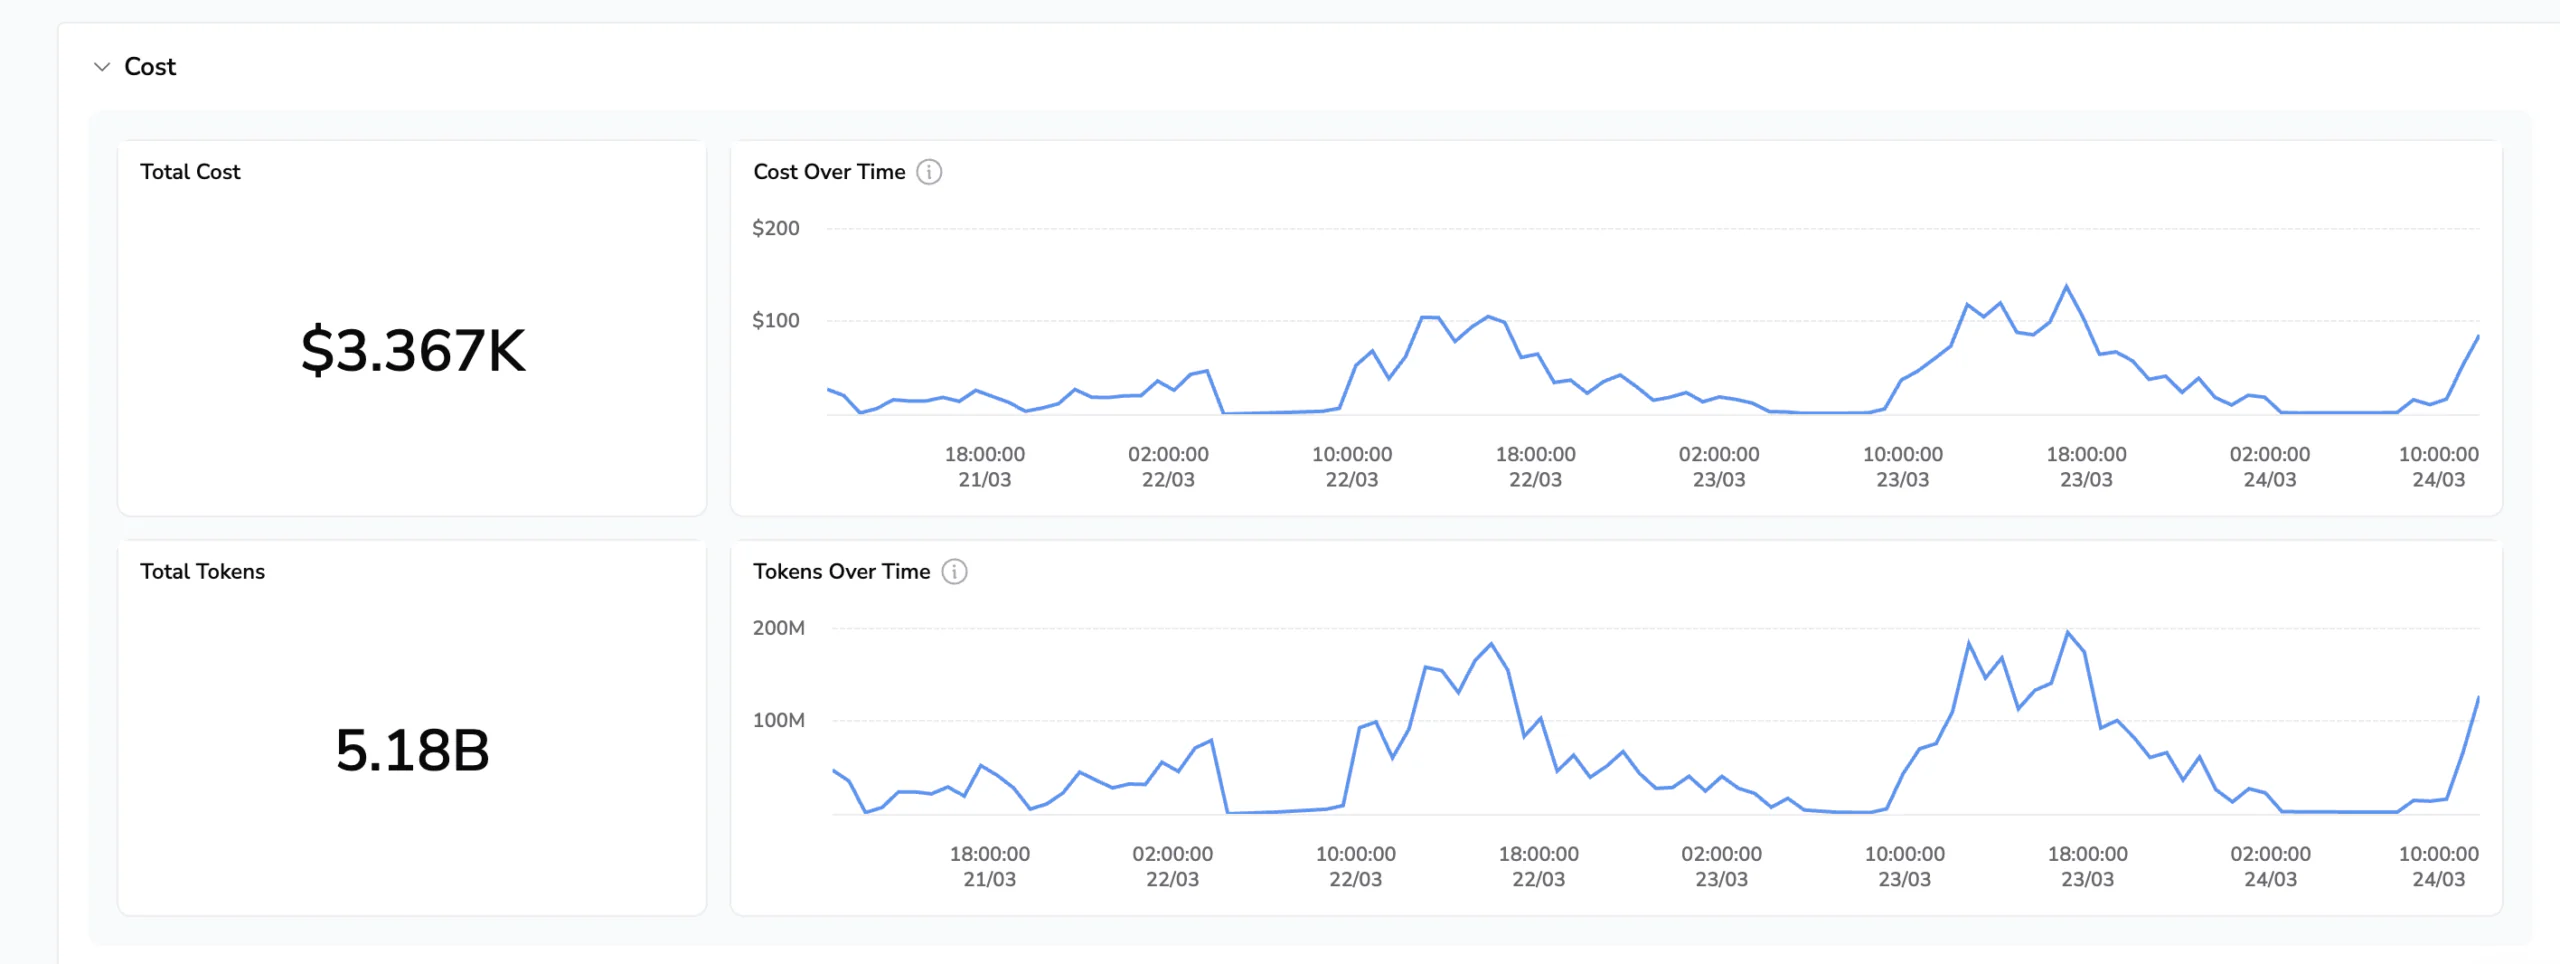Click the info icon beside Cost Over Time
This screenshot has height=964, width=2560.
[929, 172]
